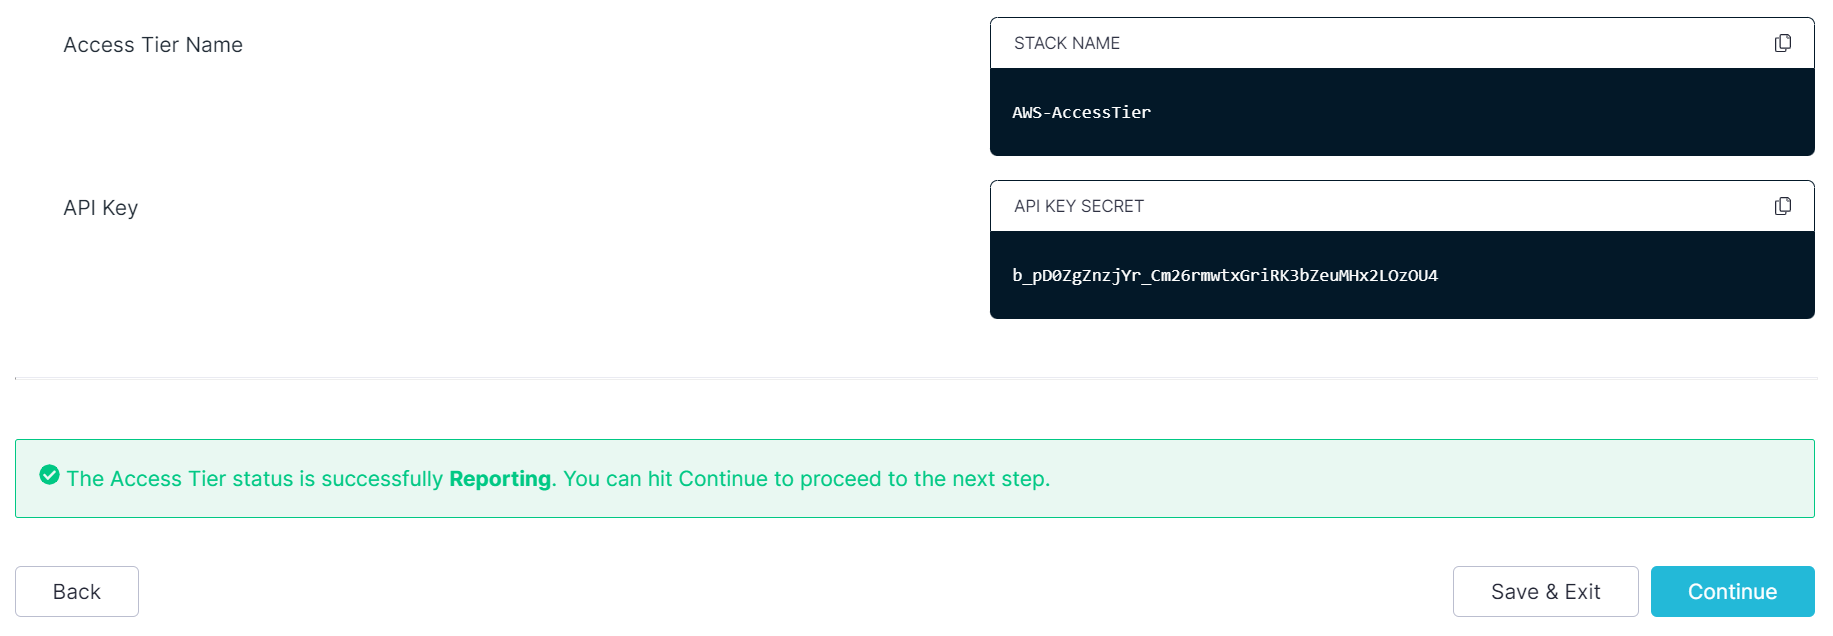Screen dimensions: 1833x636
Task: Click "You can hit" in the banner
Action: pyautogui.click(x=617, y=479)
